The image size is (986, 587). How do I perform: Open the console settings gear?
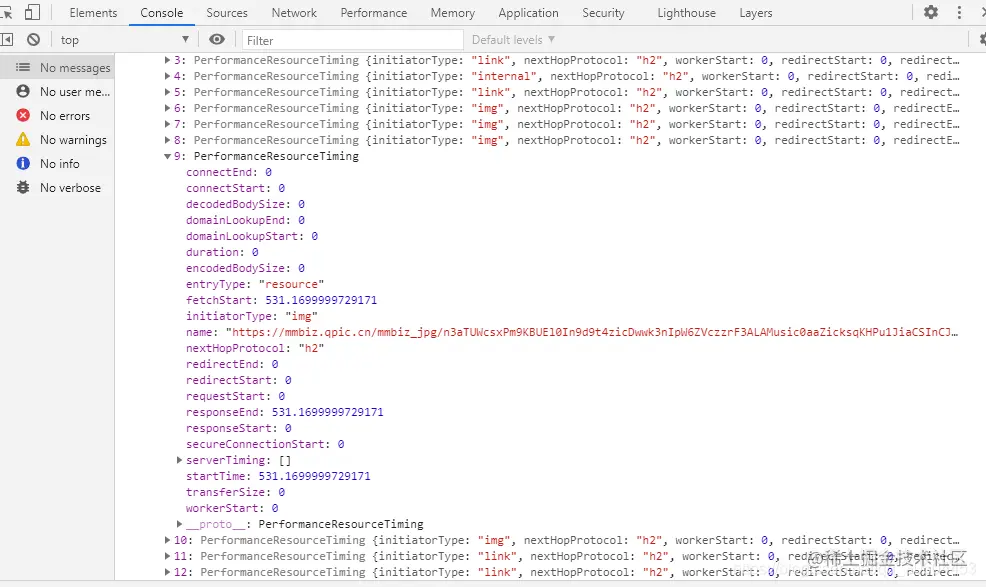(x=982, y=40)
